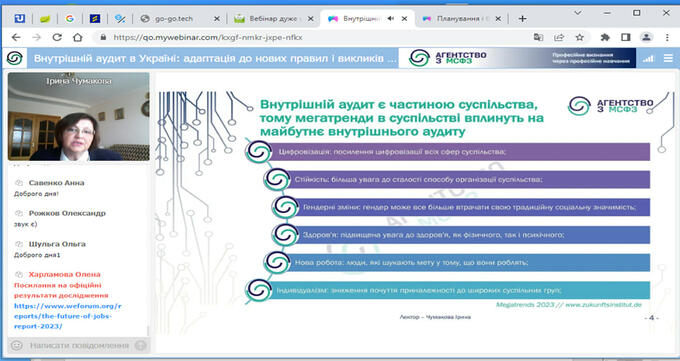
Task: Toggle the browser side panel
Action: (x=625, y=37)
